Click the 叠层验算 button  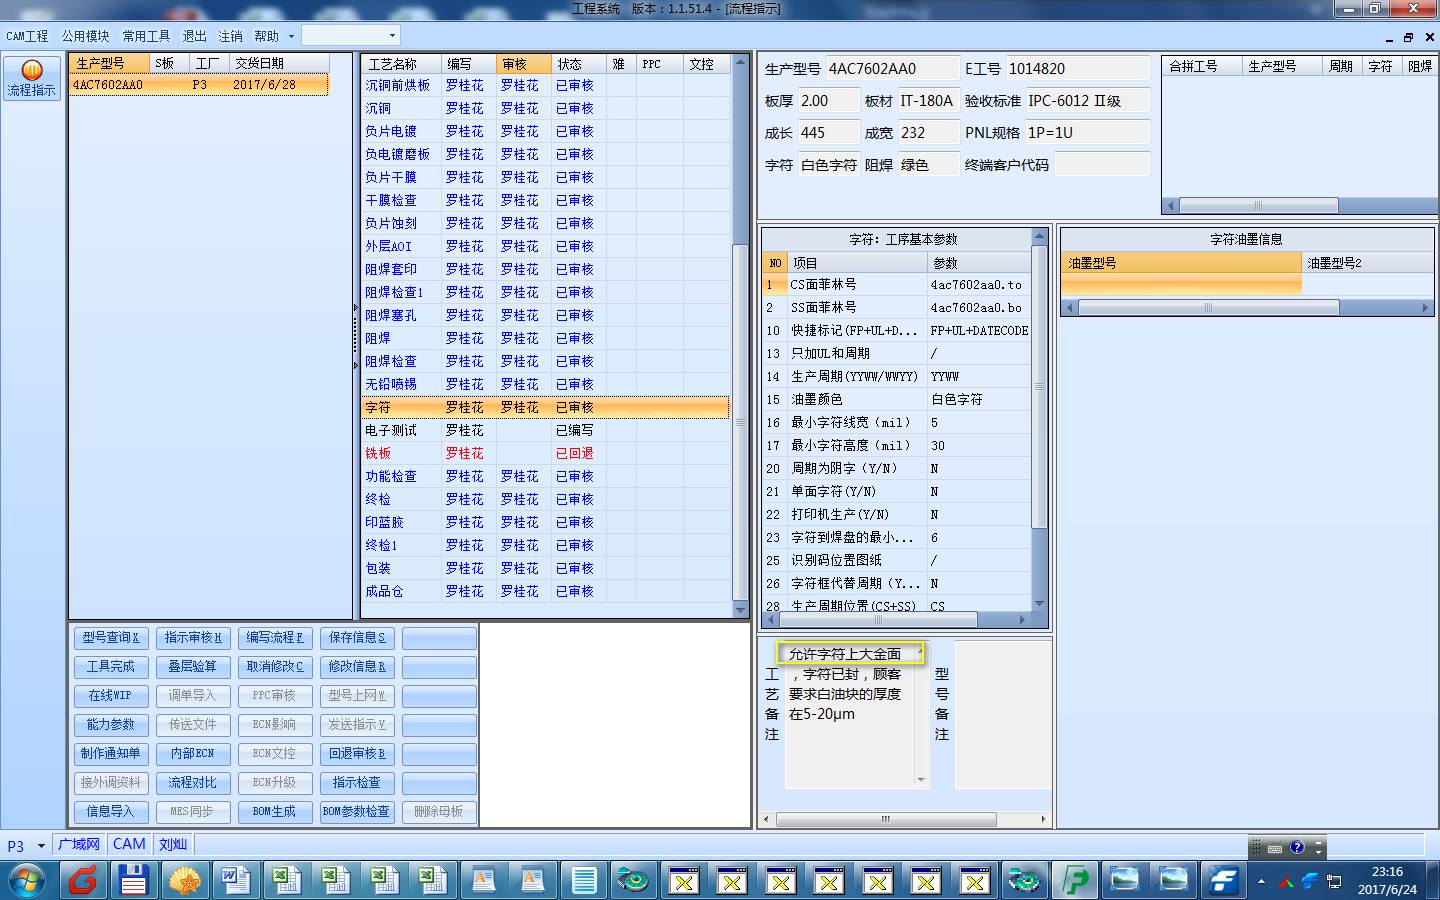point(193,667)
